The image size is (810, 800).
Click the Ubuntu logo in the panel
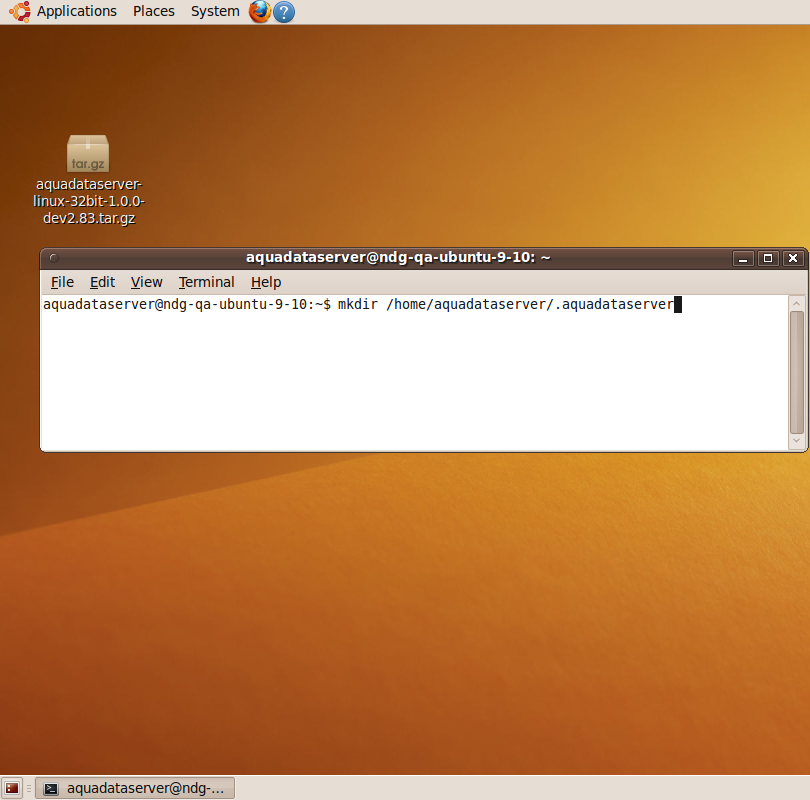pyautogui.click(x=20, y=11)
